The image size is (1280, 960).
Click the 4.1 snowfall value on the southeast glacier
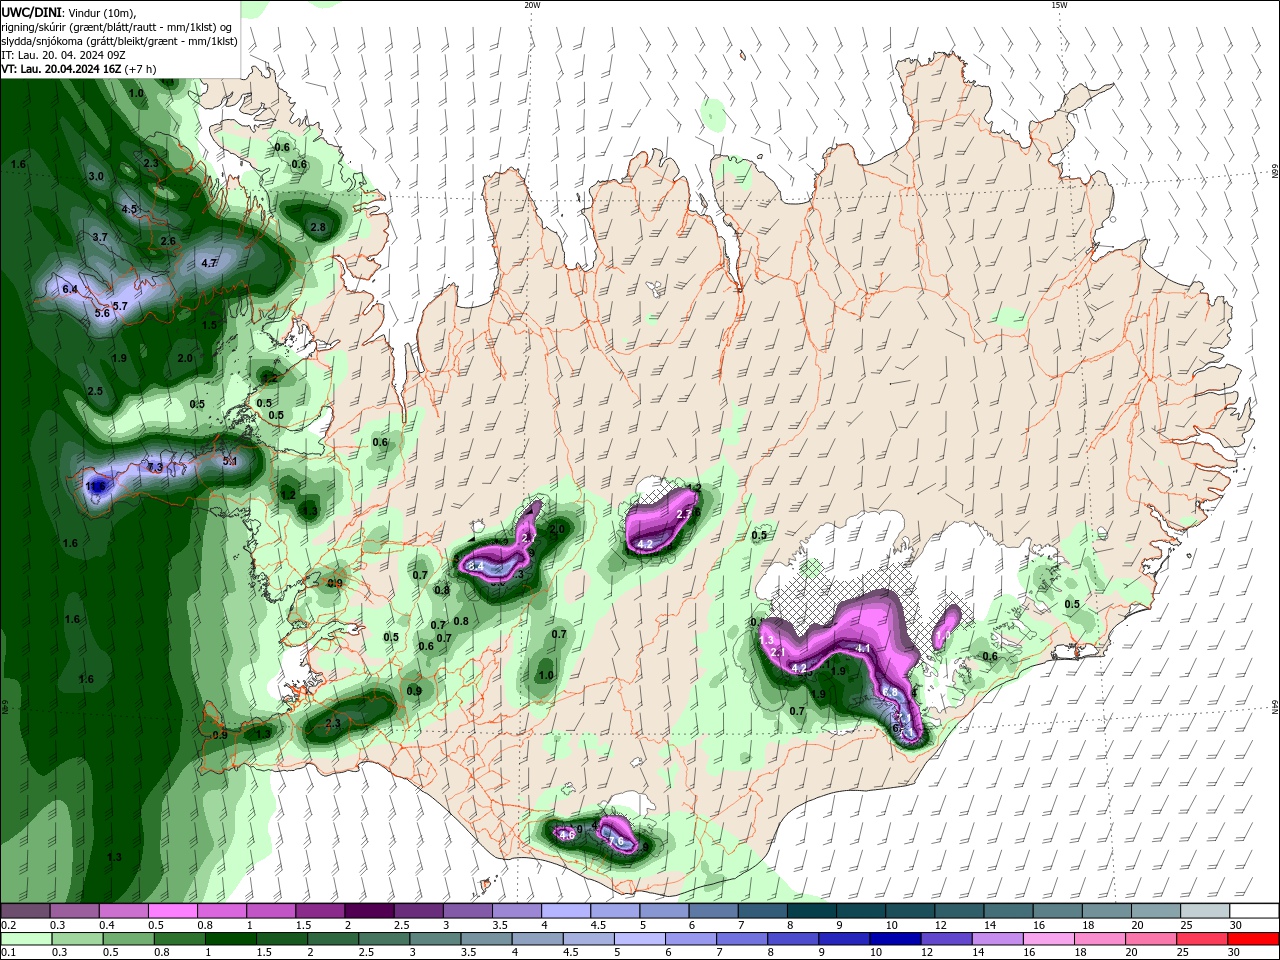tap(863, 648)
